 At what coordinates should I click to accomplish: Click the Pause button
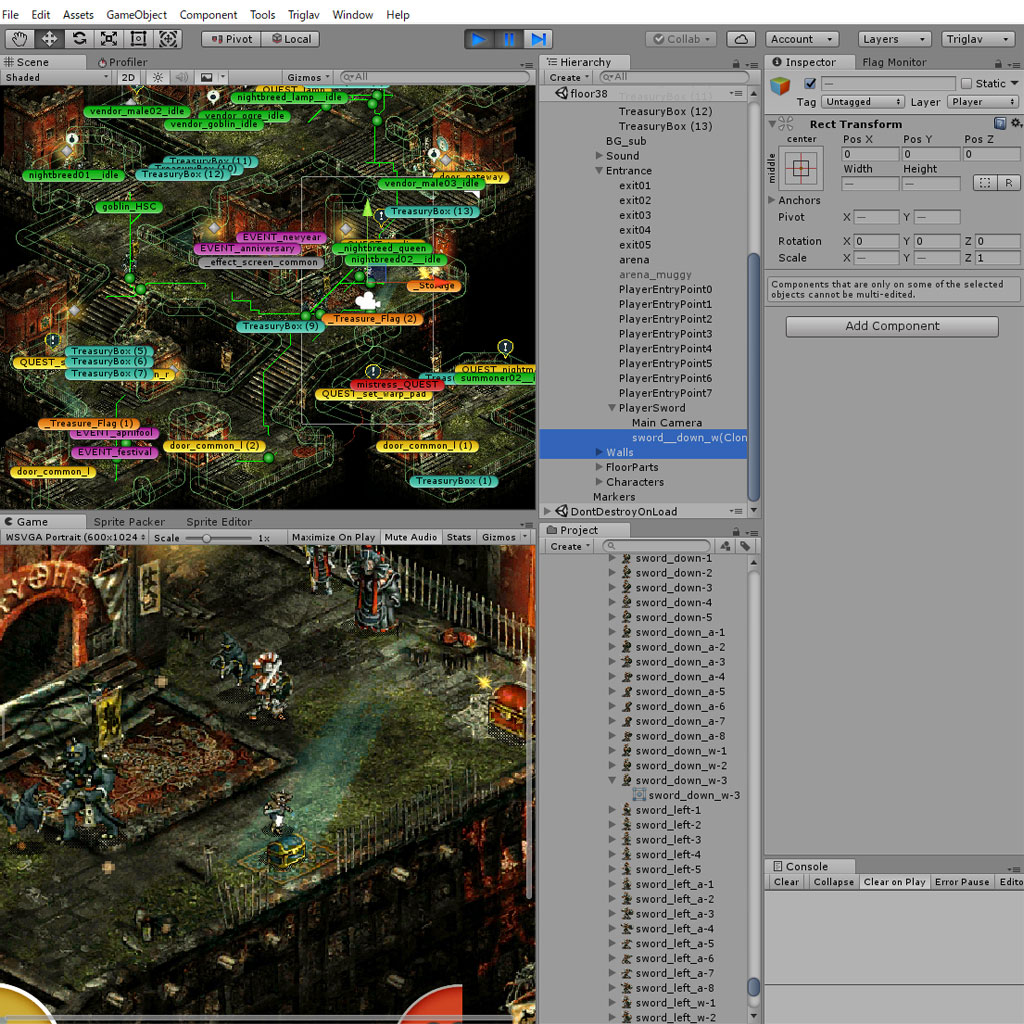click(x=509, y=39)
